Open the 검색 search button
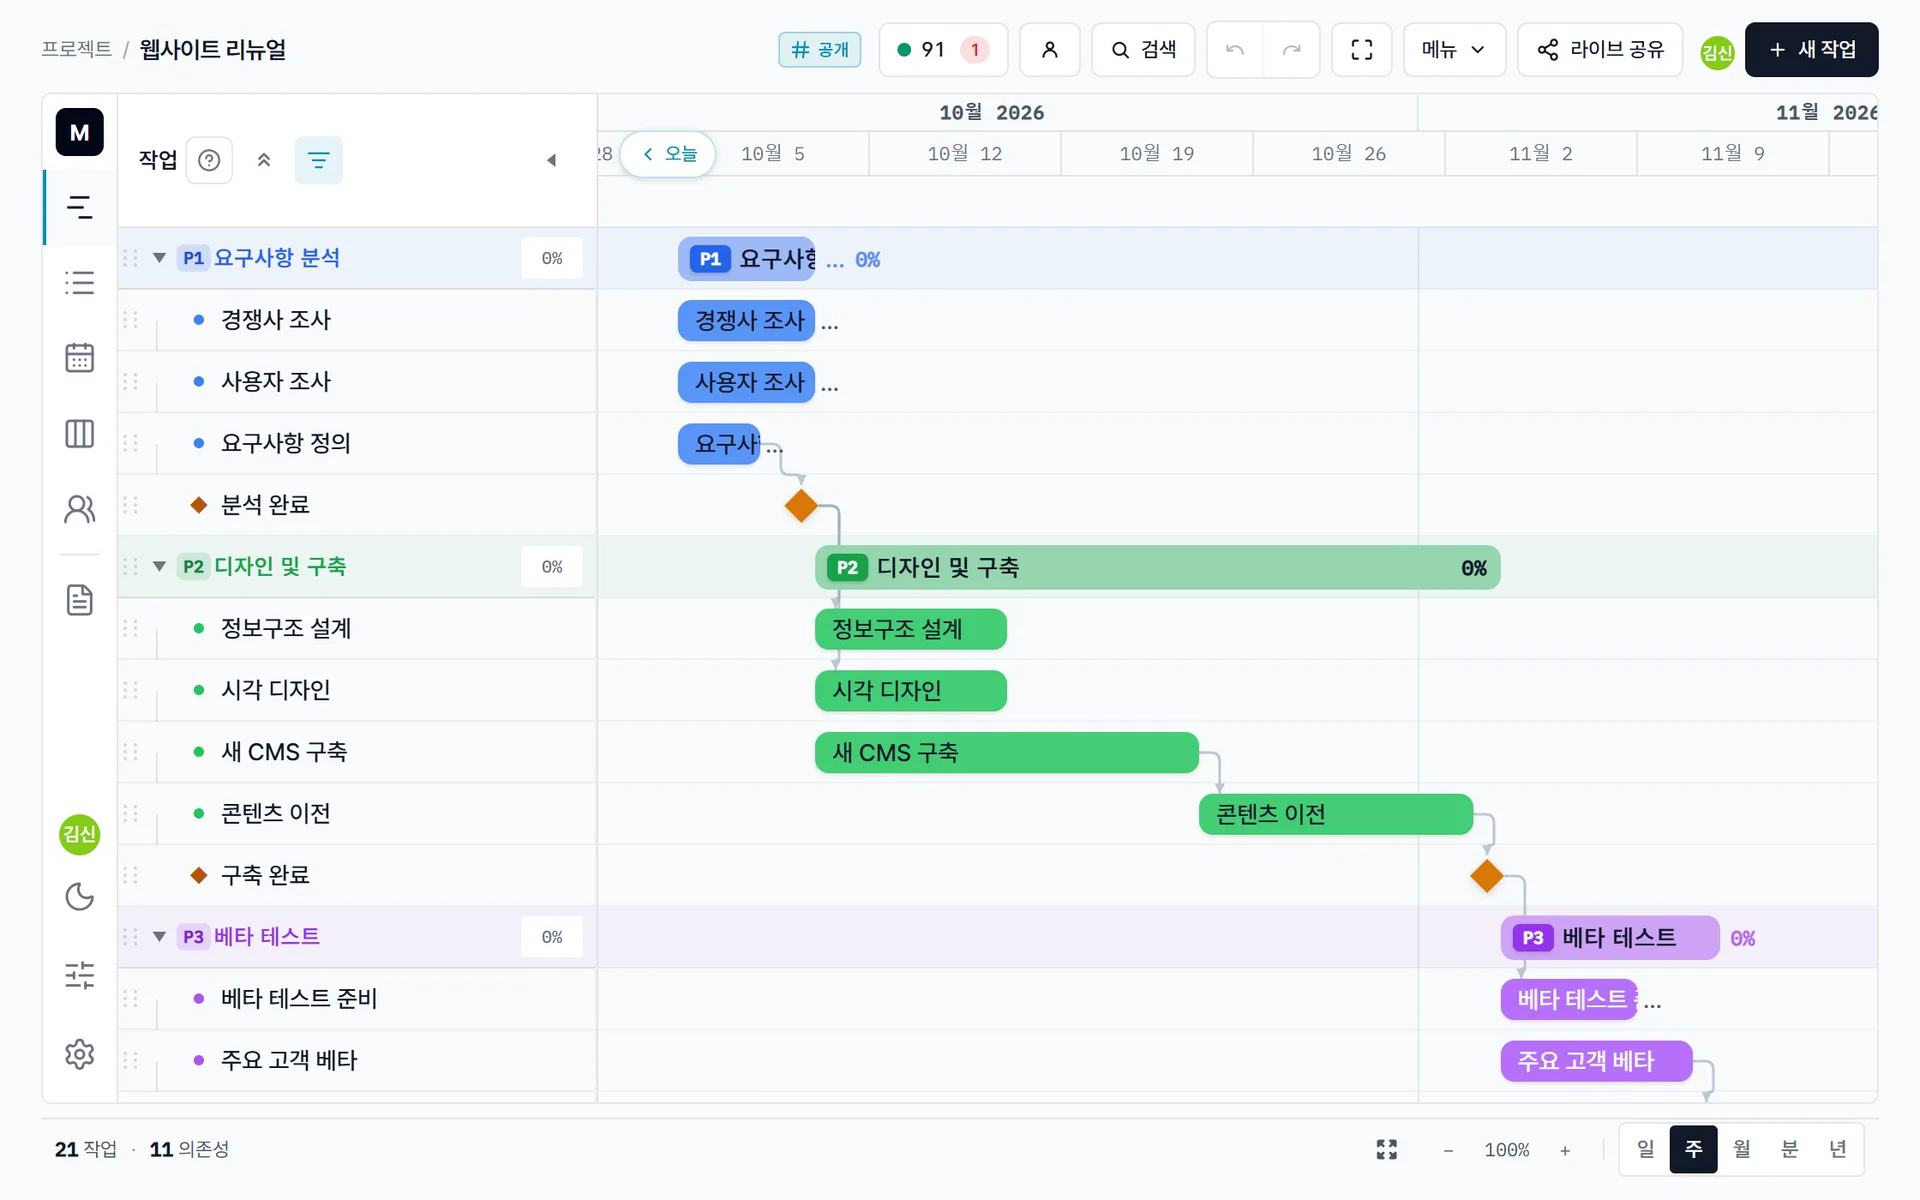 (x=1143, y=49)
